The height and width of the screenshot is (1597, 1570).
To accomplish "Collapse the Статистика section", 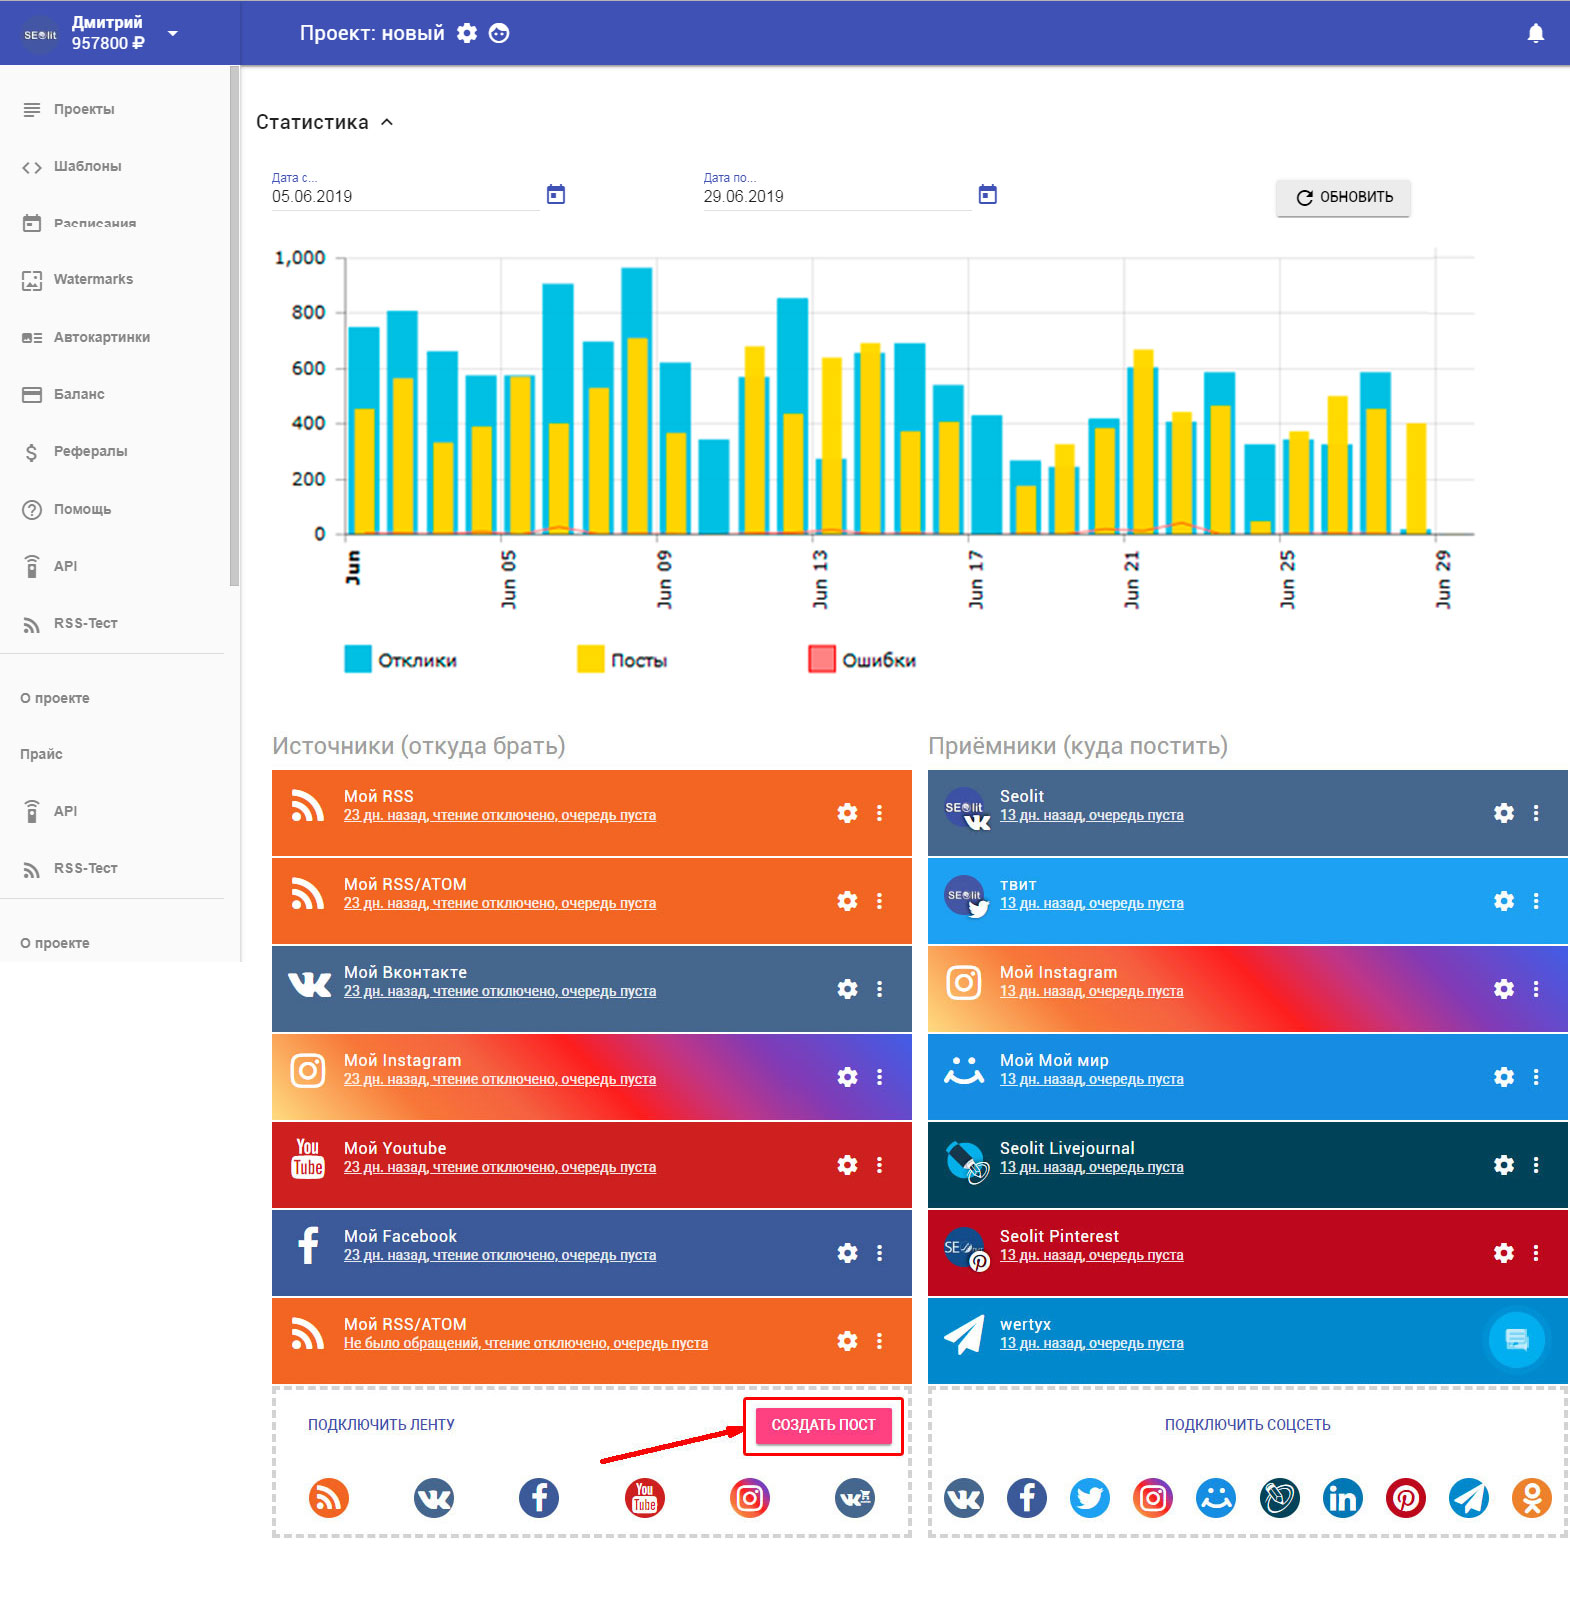I will [x=387, y=122].
